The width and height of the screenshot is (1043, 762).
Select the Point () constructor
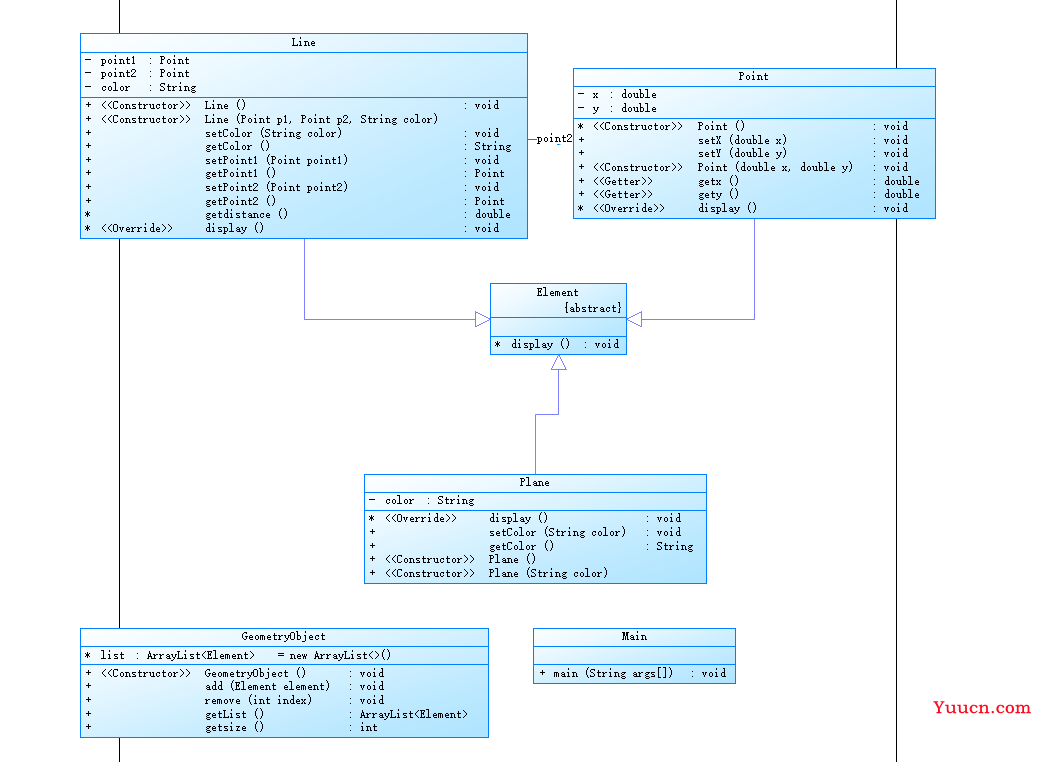tap(721, 126)
